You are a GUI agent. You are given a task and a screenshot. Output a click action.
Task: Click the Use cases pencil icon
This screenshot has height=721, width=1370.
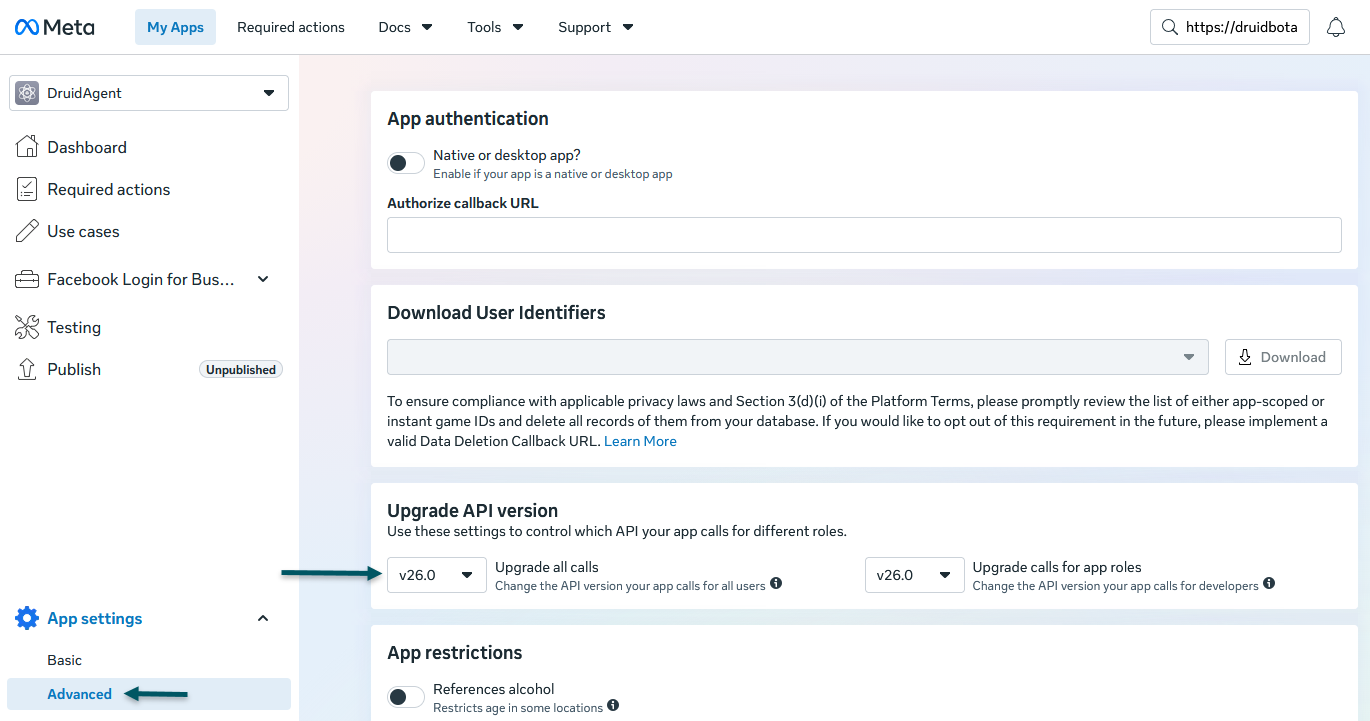[x=27, y=231]
